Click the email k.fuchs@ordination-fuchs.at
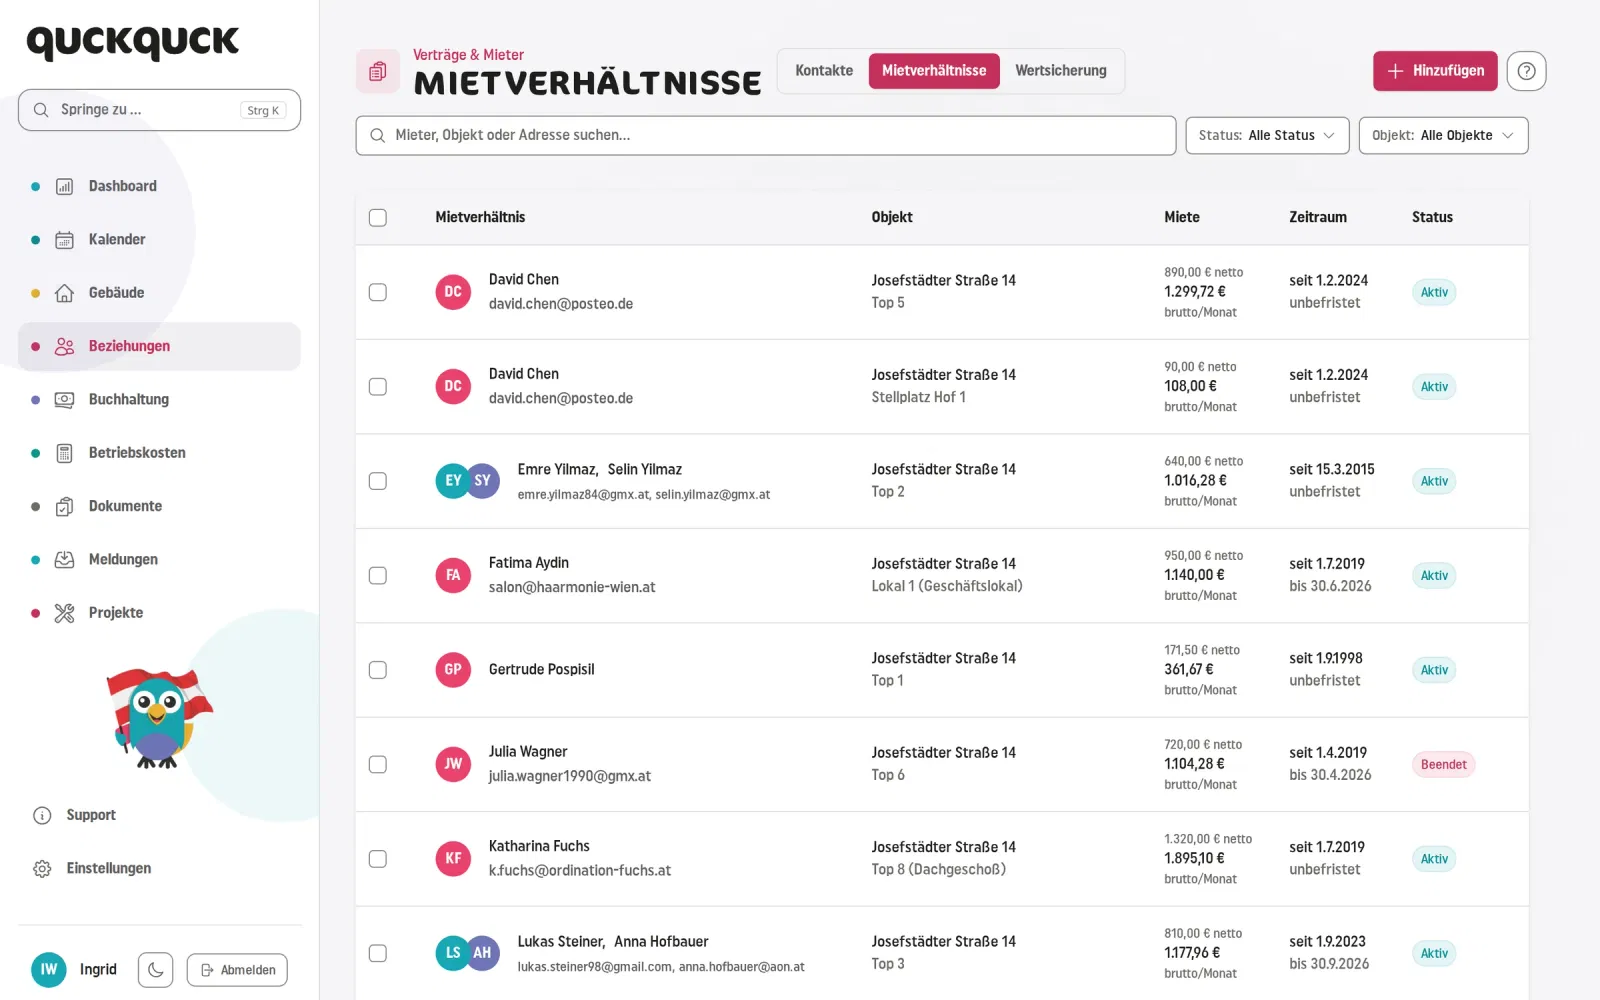 point(580,871)
